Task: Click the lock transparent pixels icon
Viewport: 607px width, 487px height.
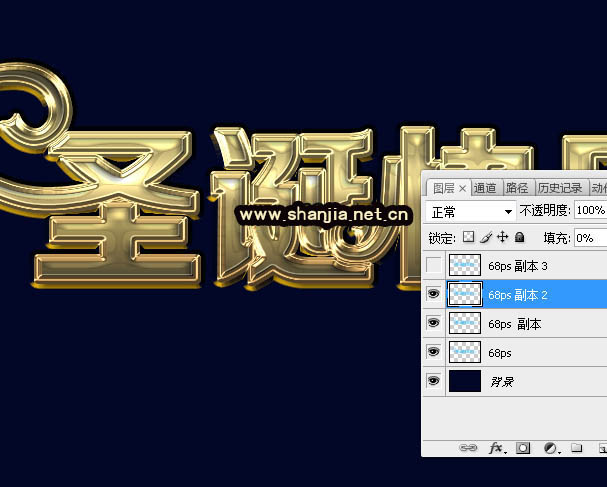Action: pyautogui.click(x=468, y=237)
